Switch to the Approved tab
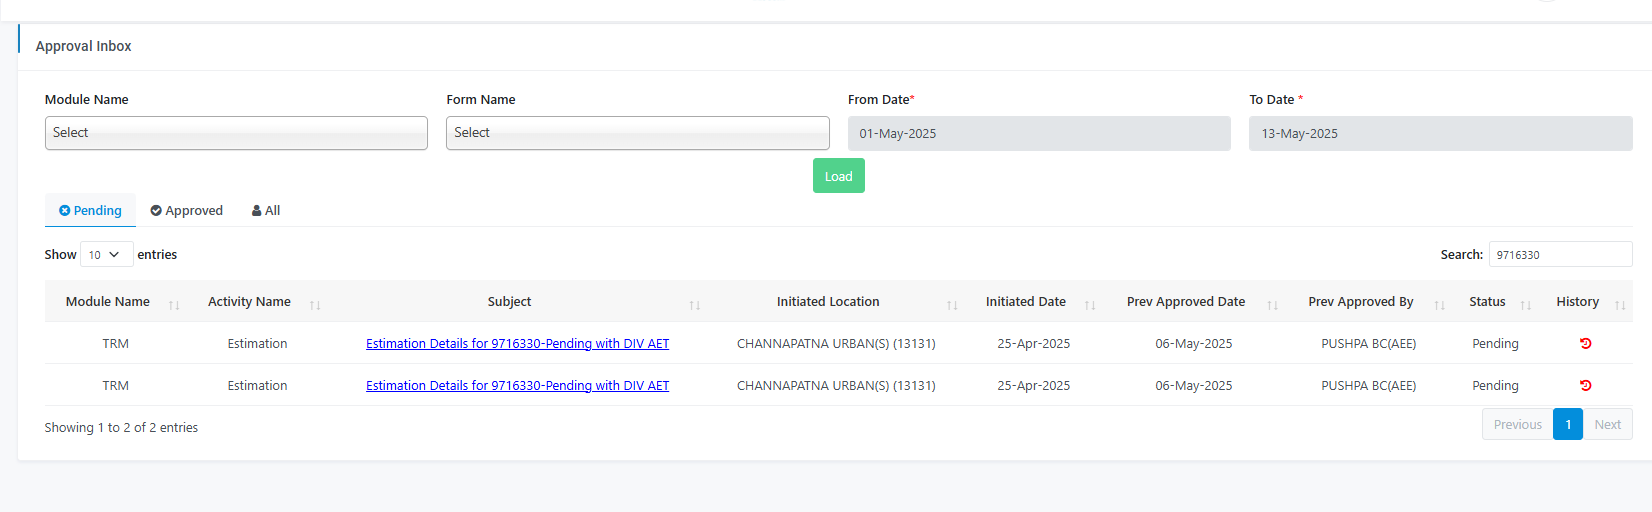Screen dimensions: 1652x512 click(187, 211)
